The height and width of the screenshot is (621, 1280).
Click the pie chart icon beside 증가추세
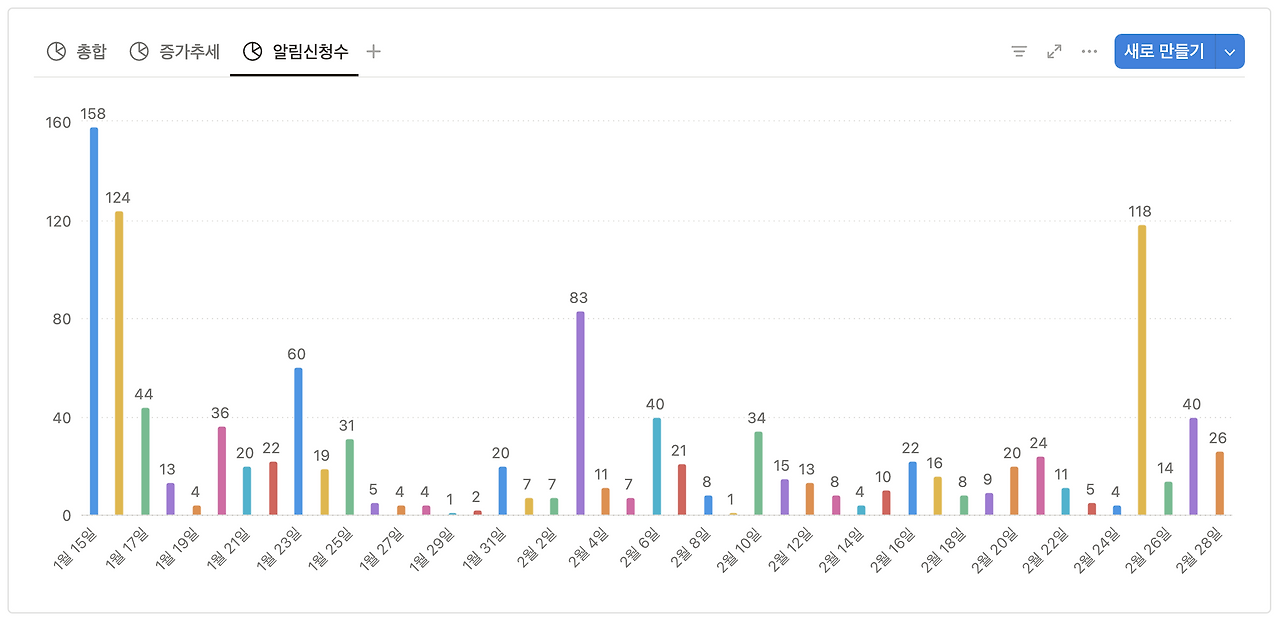pyautogui.click(x=139, y=51)
